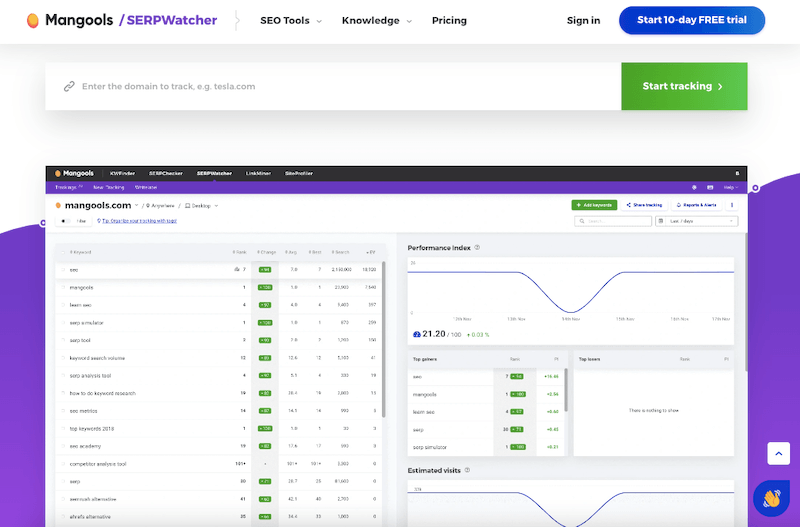
Task: Open SiteProfiler tab in app preview
Action: 299,173
